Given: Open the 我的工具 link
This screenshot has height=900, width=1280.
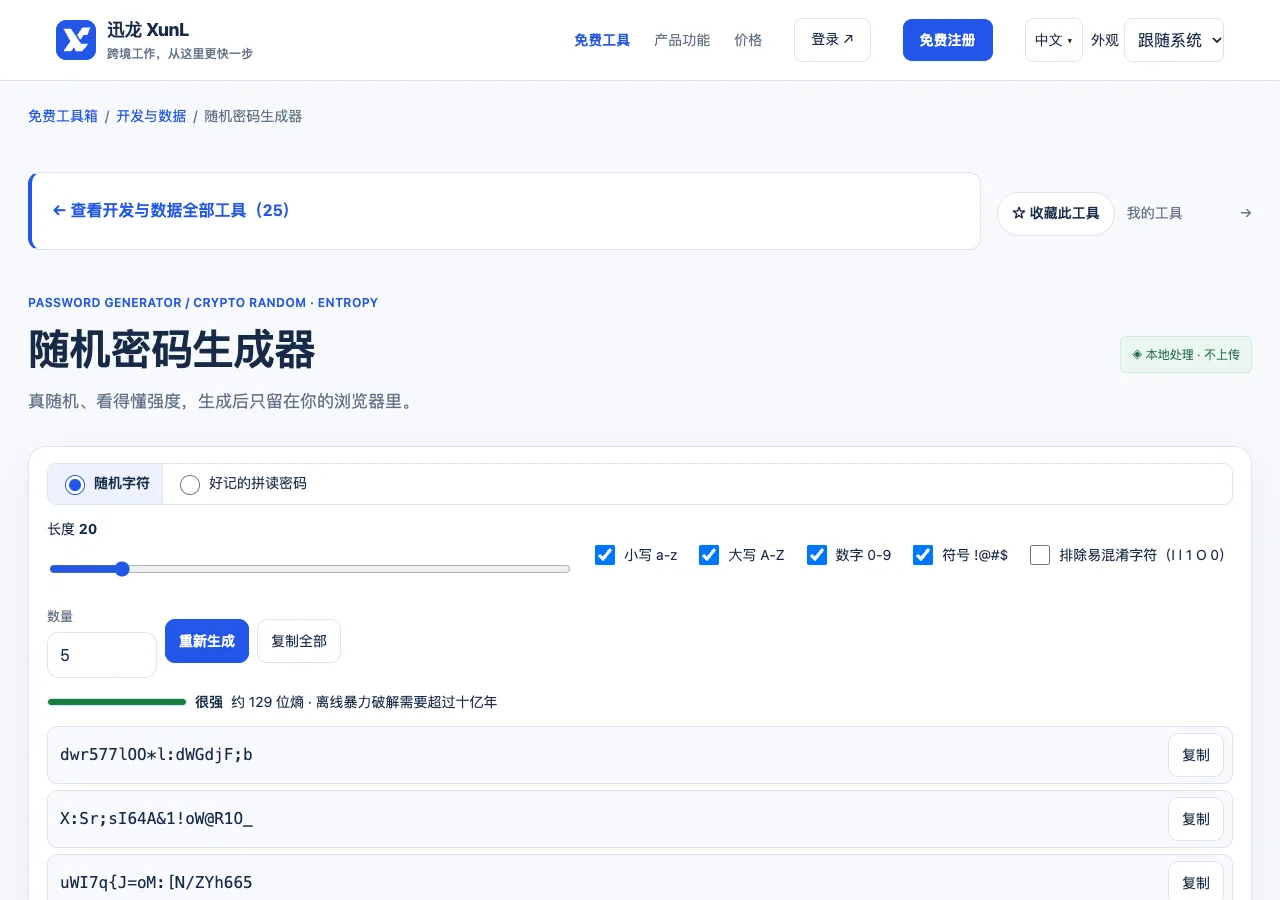Looking at the screenshot, I should [1154, 213].
